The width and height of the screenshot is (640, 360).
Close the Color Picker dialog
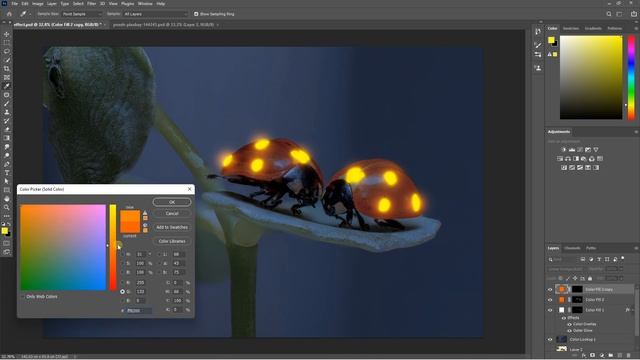pos(189,189)
